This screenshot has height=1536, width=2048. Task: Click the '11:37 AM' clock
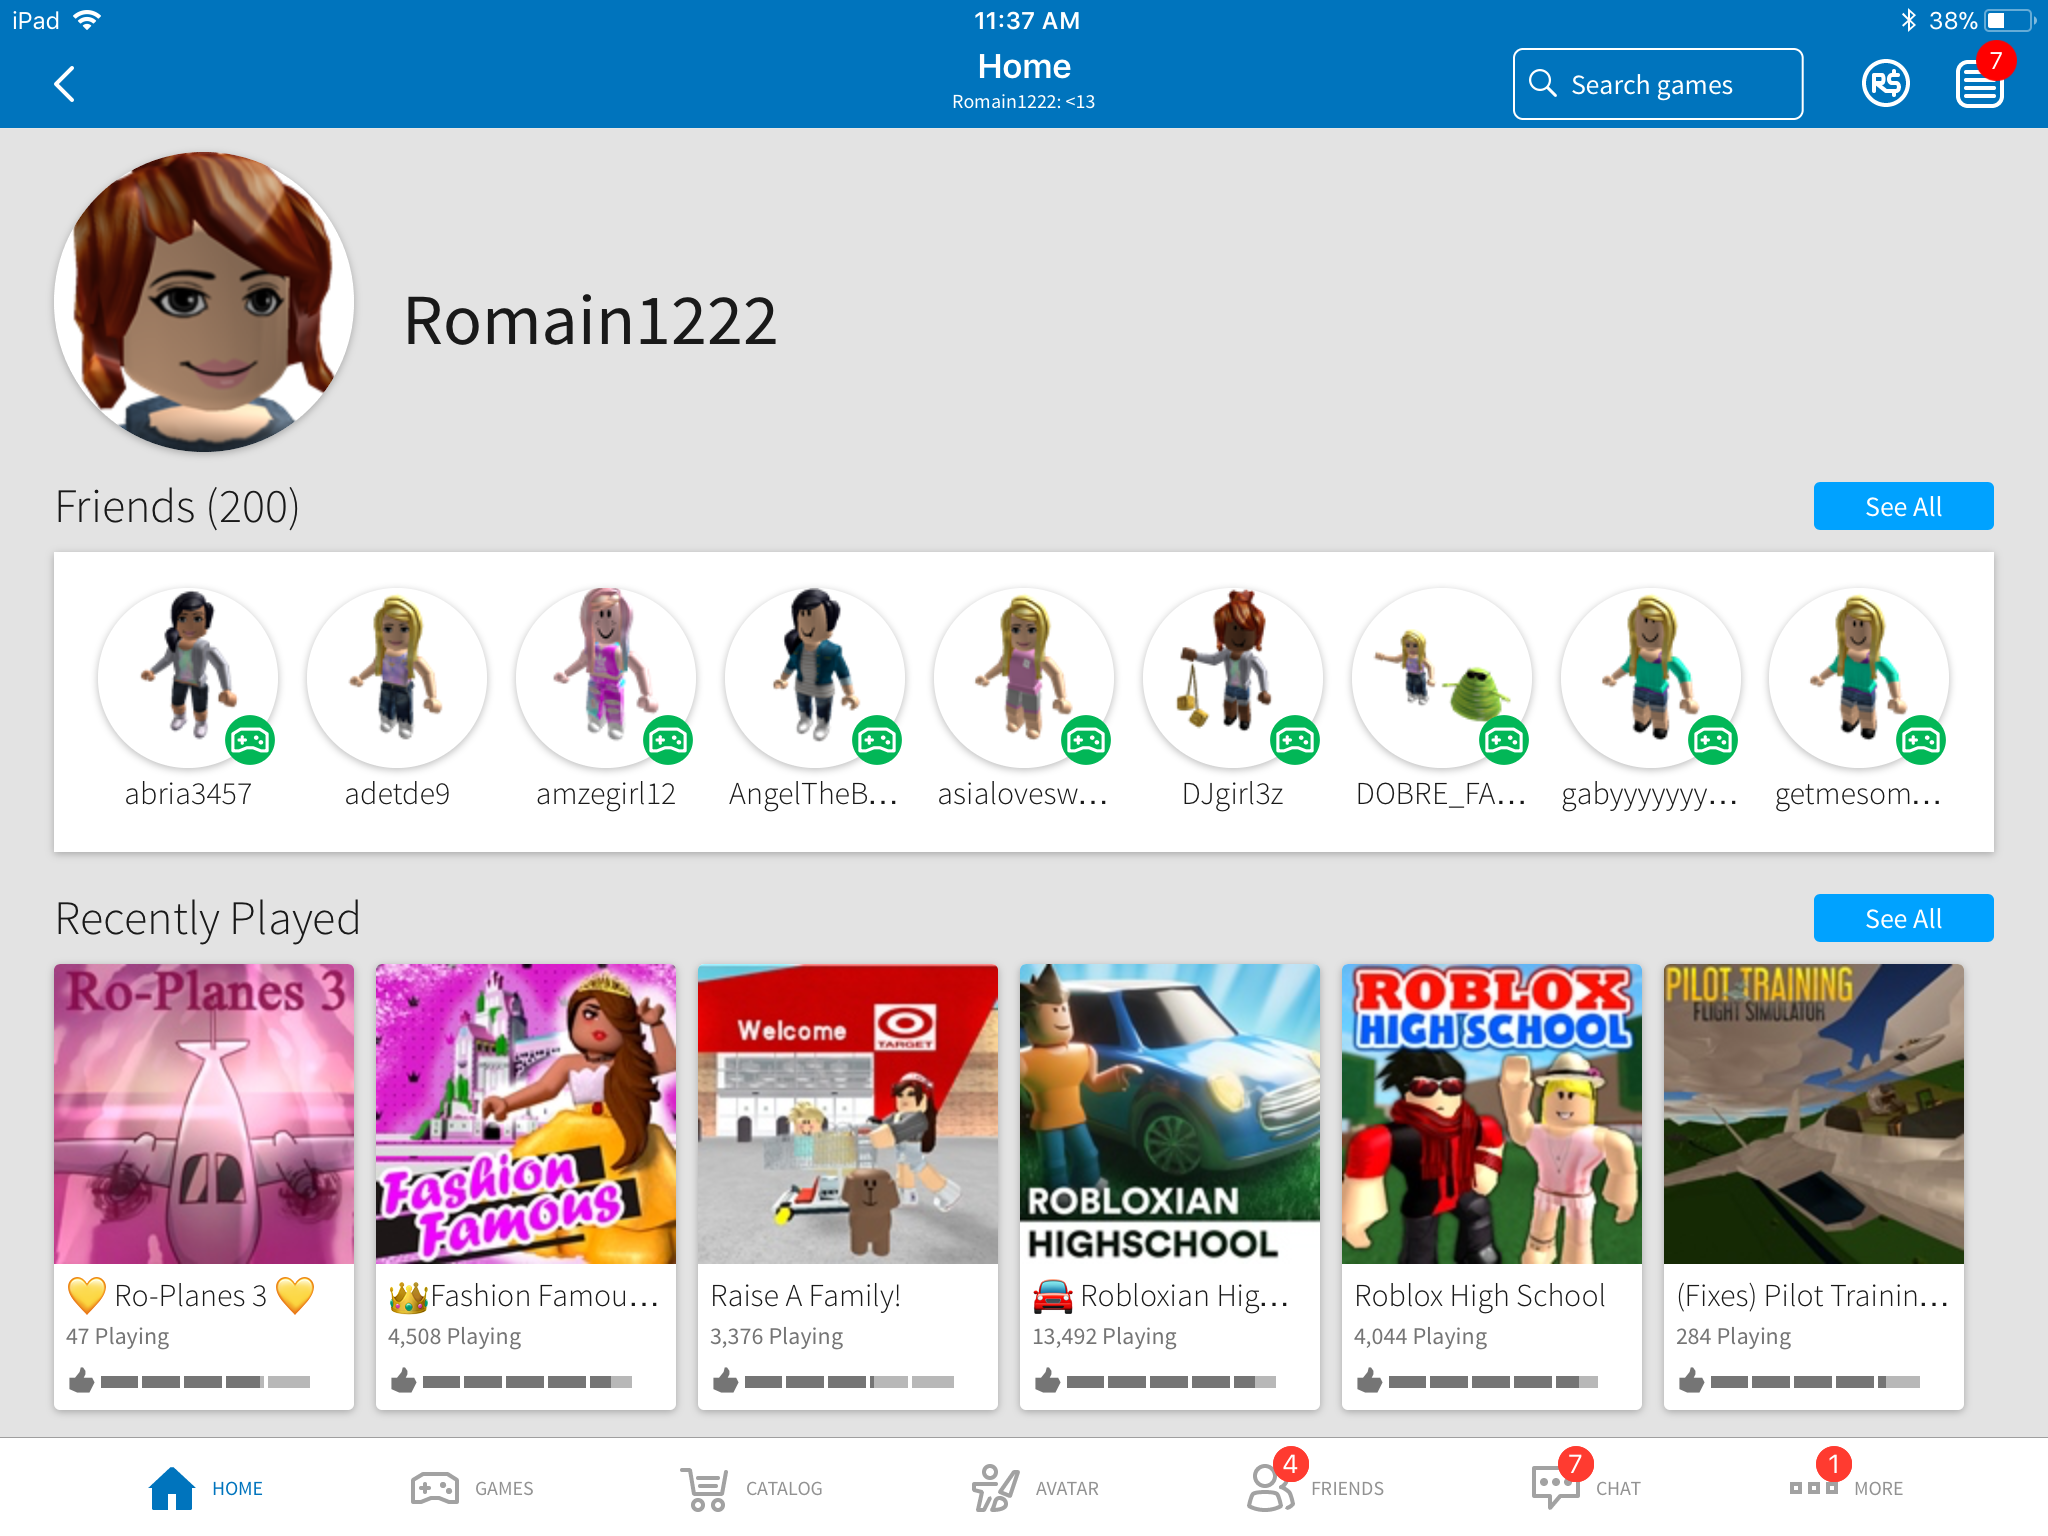click(x=1027, y=20)
